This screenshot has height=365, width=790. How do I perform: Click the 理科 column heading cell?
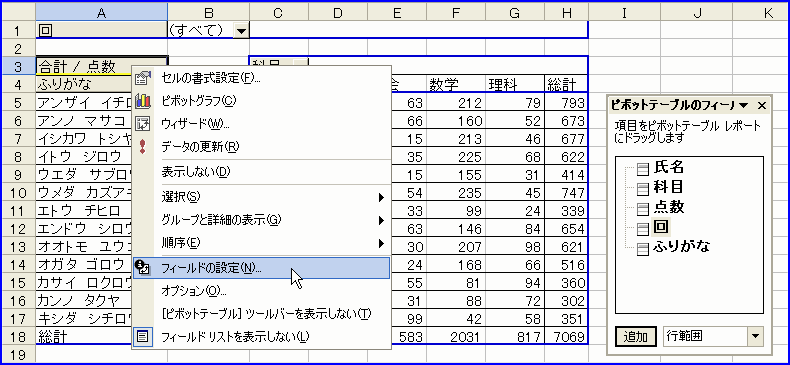[515, 85]
